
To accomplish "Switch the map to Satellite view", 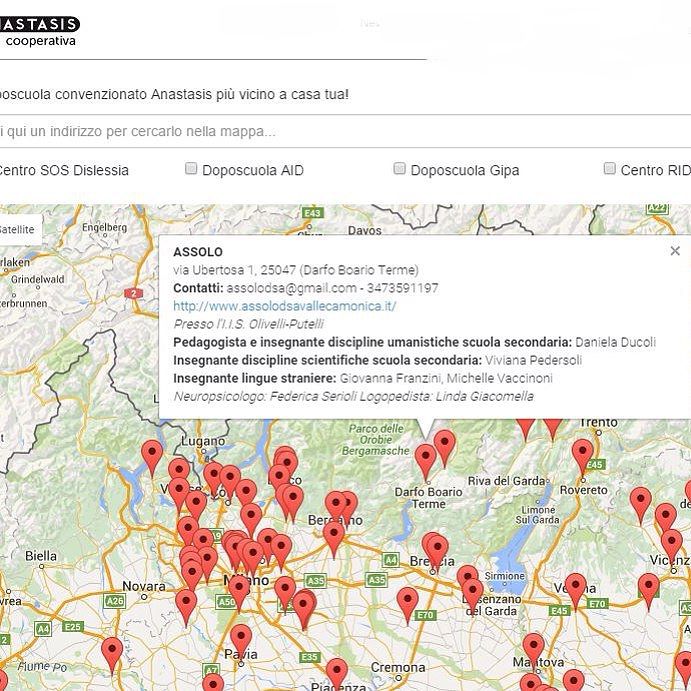I will coord(18,229).
